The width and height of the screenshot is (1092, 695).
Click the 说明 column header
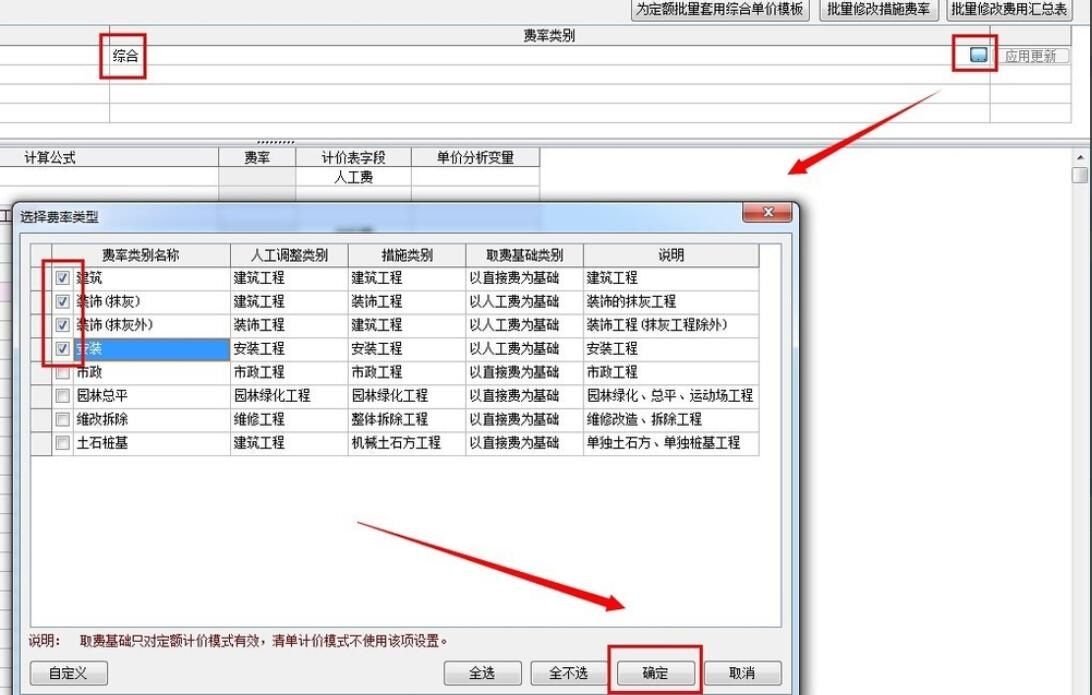(x=671, y=255)
